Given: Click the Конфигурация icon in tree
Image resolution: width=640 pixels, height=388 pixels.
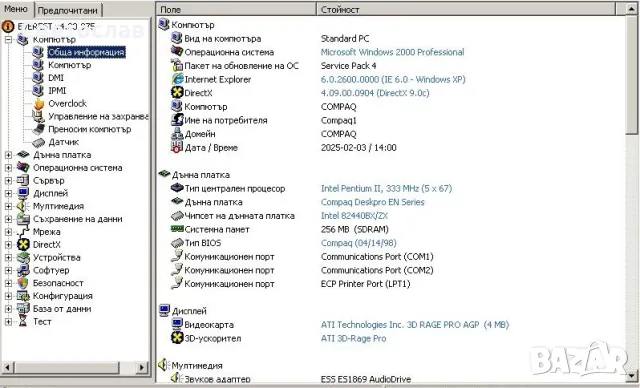Looking at the screenshot, I should (23, 296).
